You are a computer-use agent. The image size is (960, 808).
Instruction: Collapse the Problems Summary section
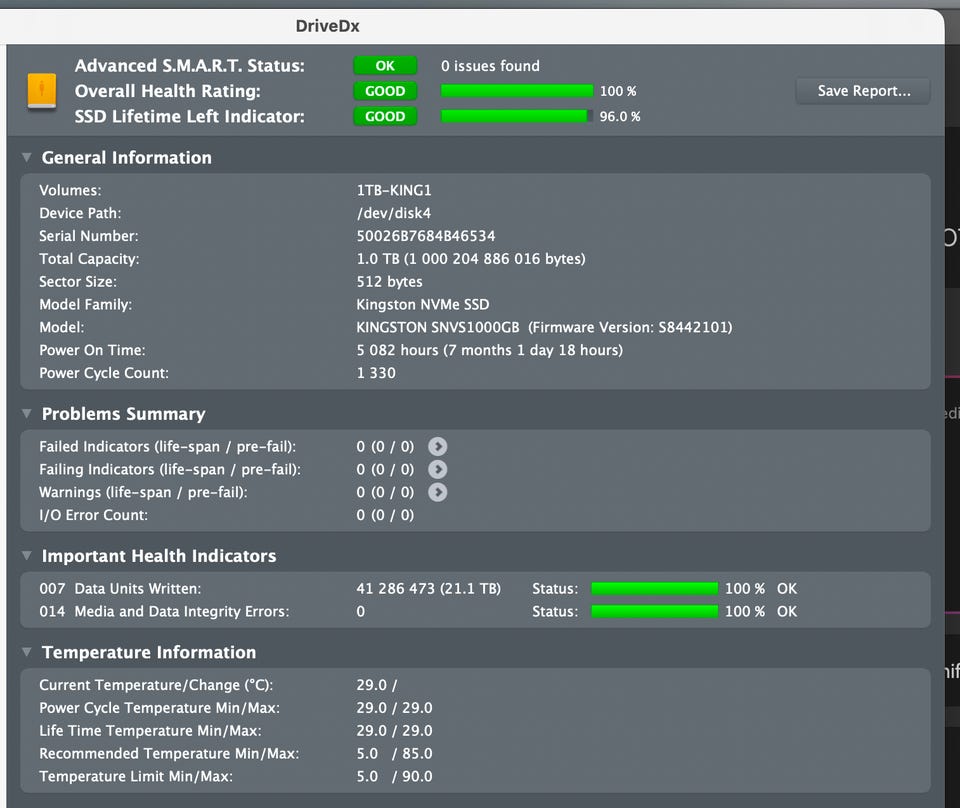coord(26,414)
